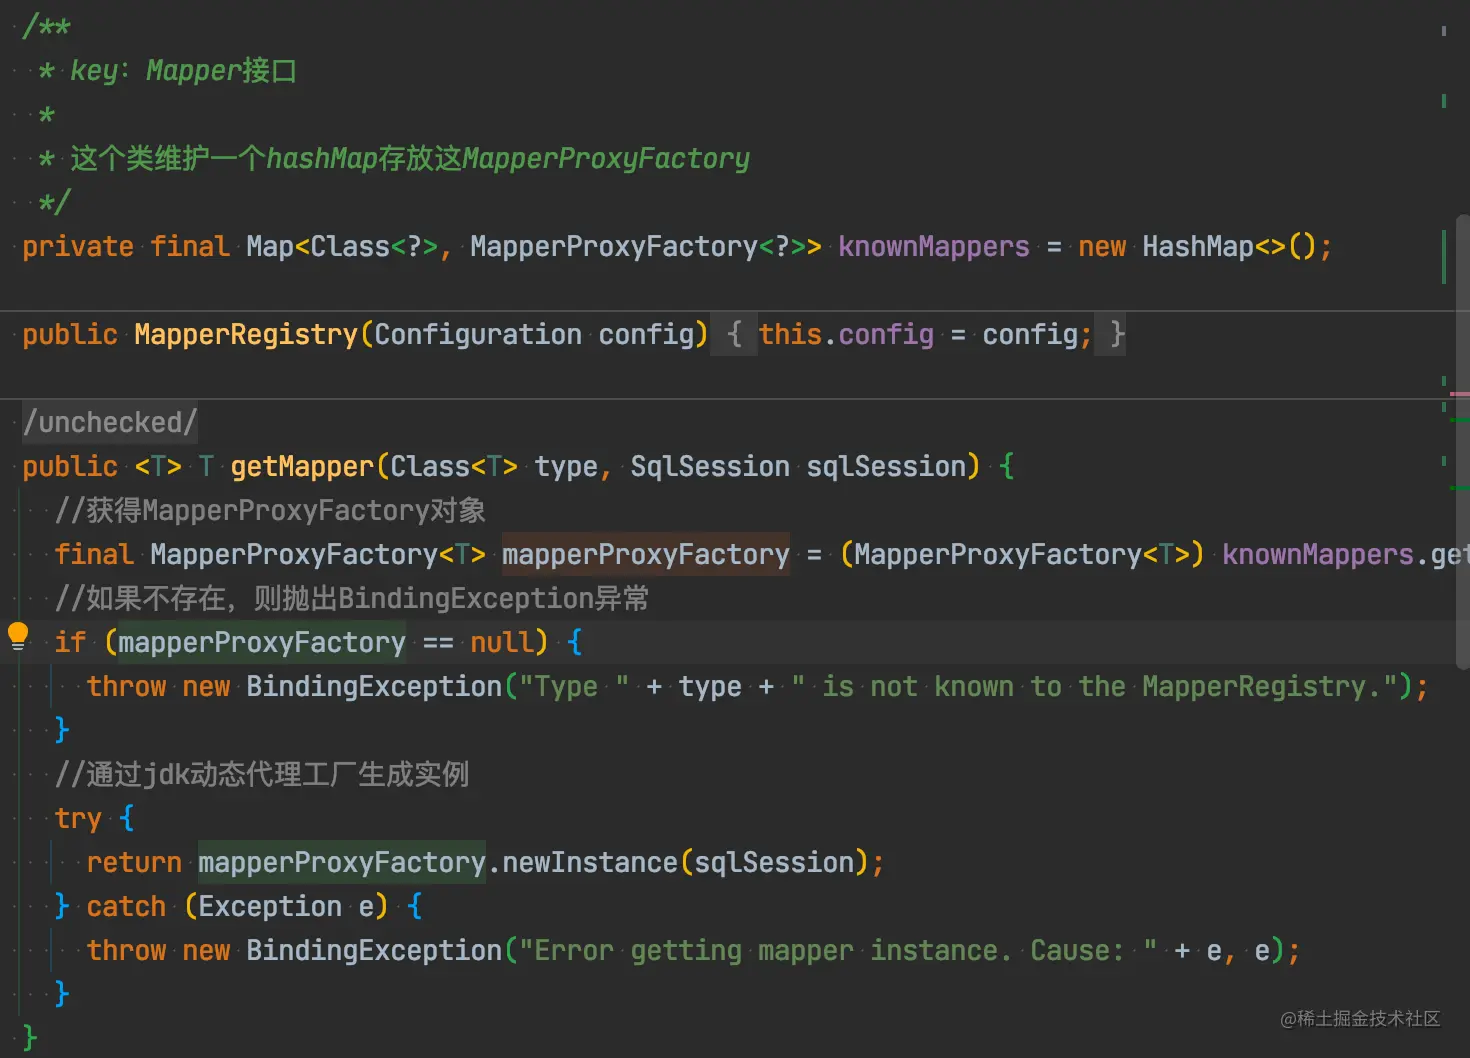Click the 'getMapper' method name
This screenshot has height=1058, width=1470.
tap(302, 466)
